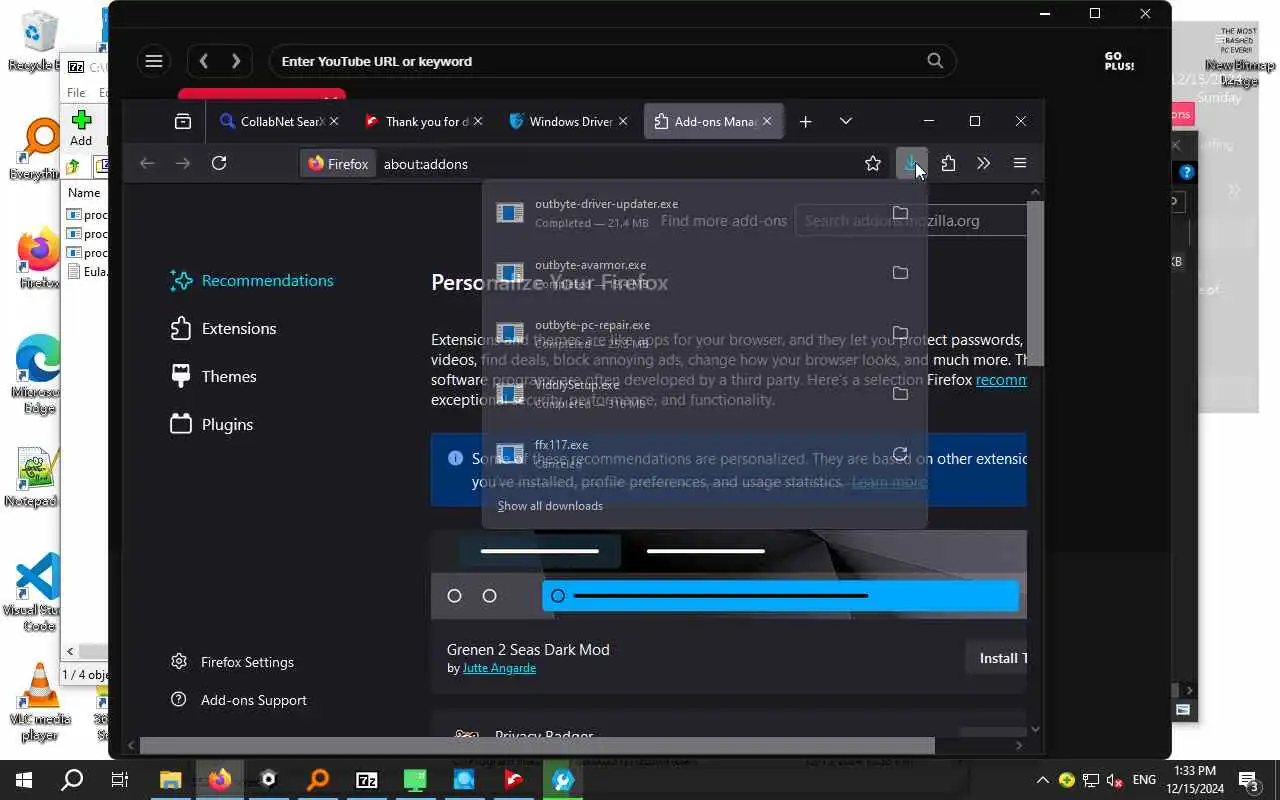
Task: Install the Grenen 2 Seas Dark Mod theme
Action: pyautogui.click(x=996, y=658)
